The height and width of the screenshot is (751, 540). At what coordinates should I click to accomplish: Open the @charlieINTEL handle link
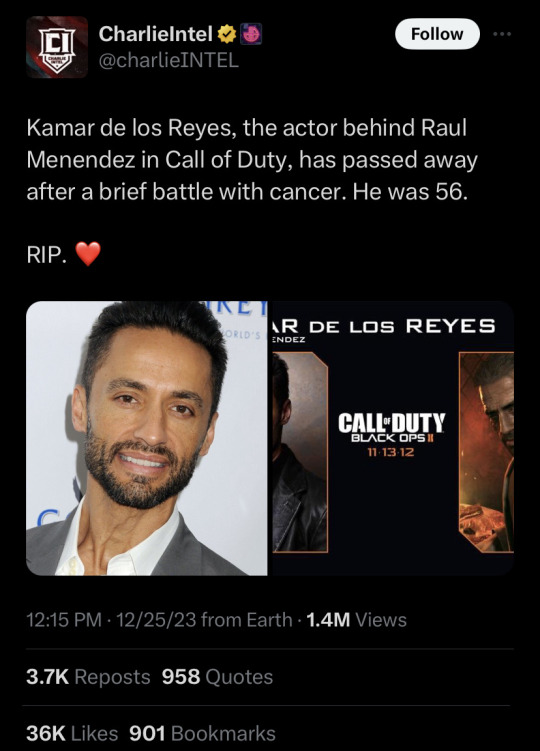point(168,60)
